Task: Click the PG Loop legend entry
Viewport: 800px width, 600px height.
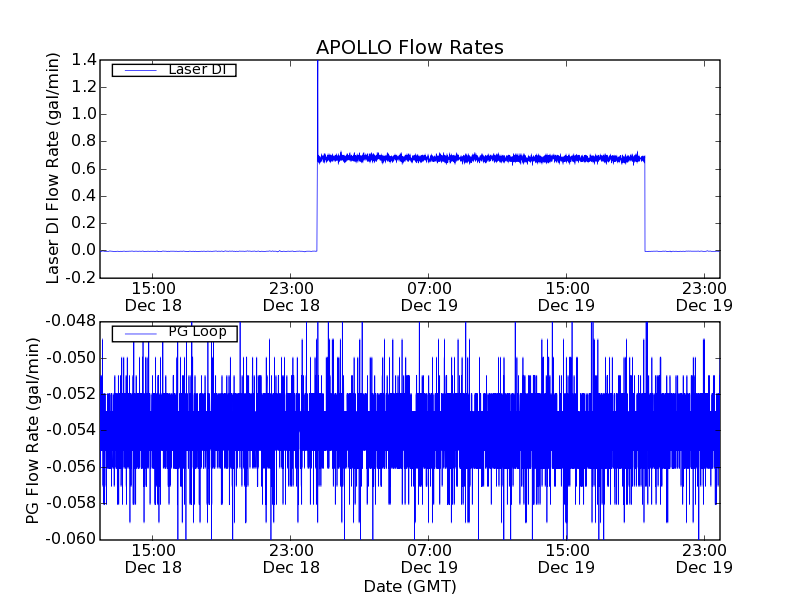Action: coord(174,332)
